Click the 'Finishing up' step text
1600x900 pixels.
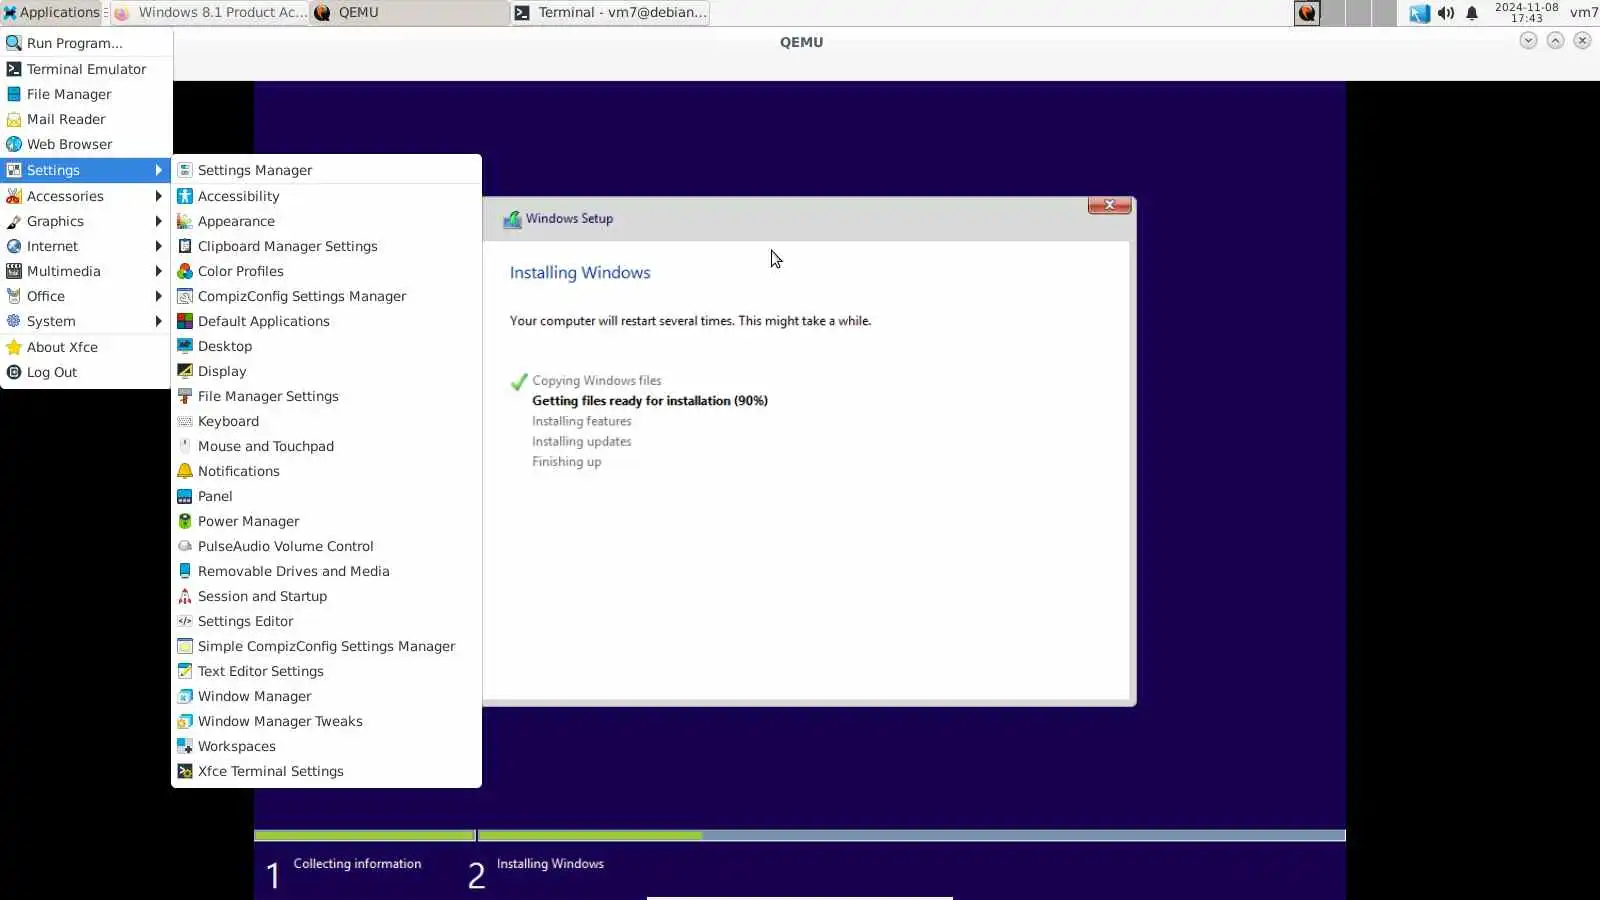tap(567, 462)
